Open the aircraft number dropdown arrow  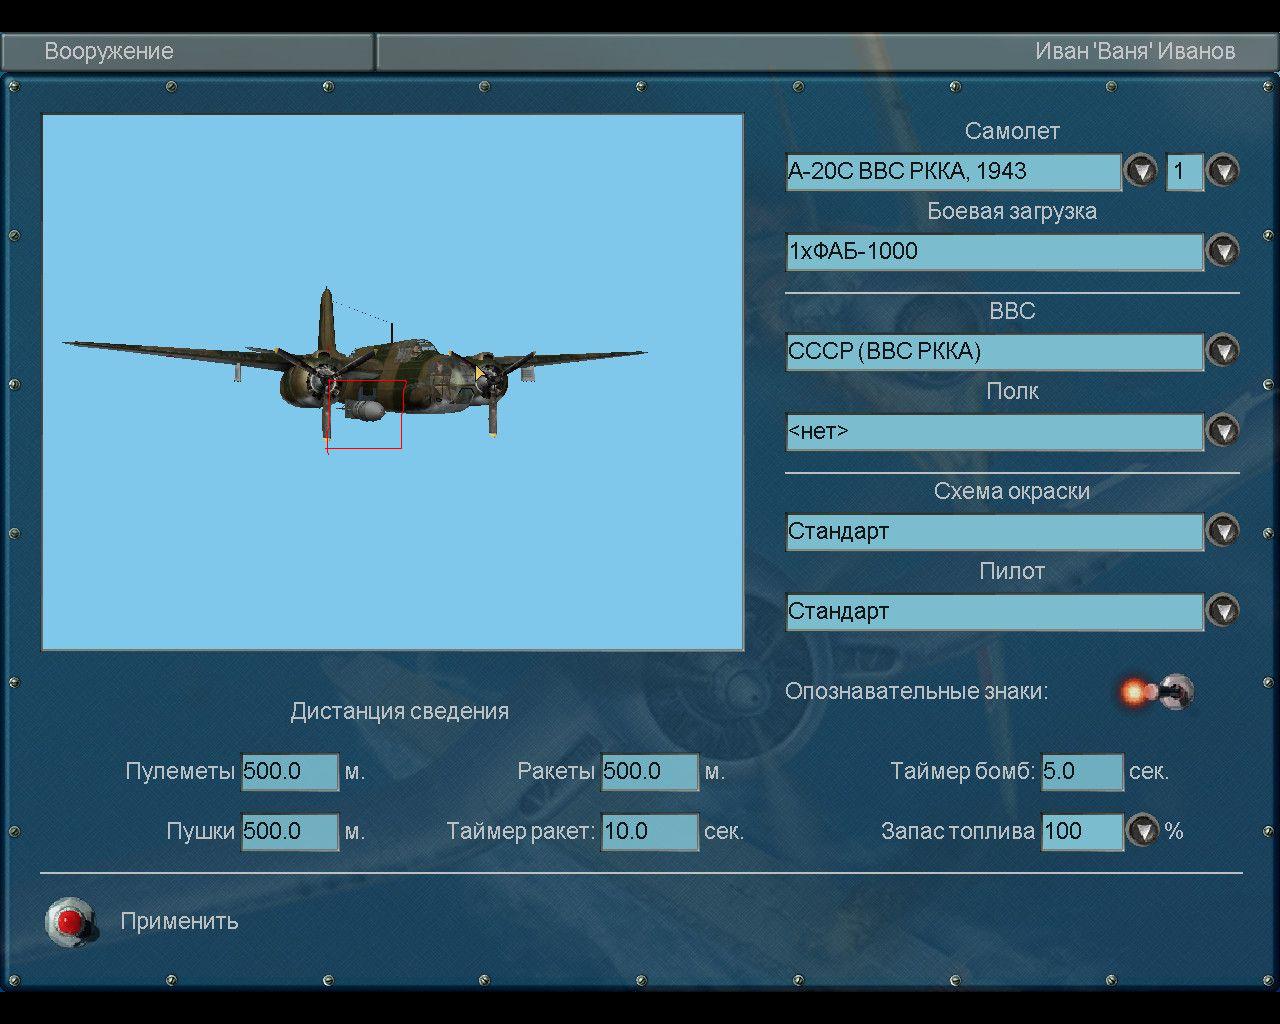(x=1222, y=171)
